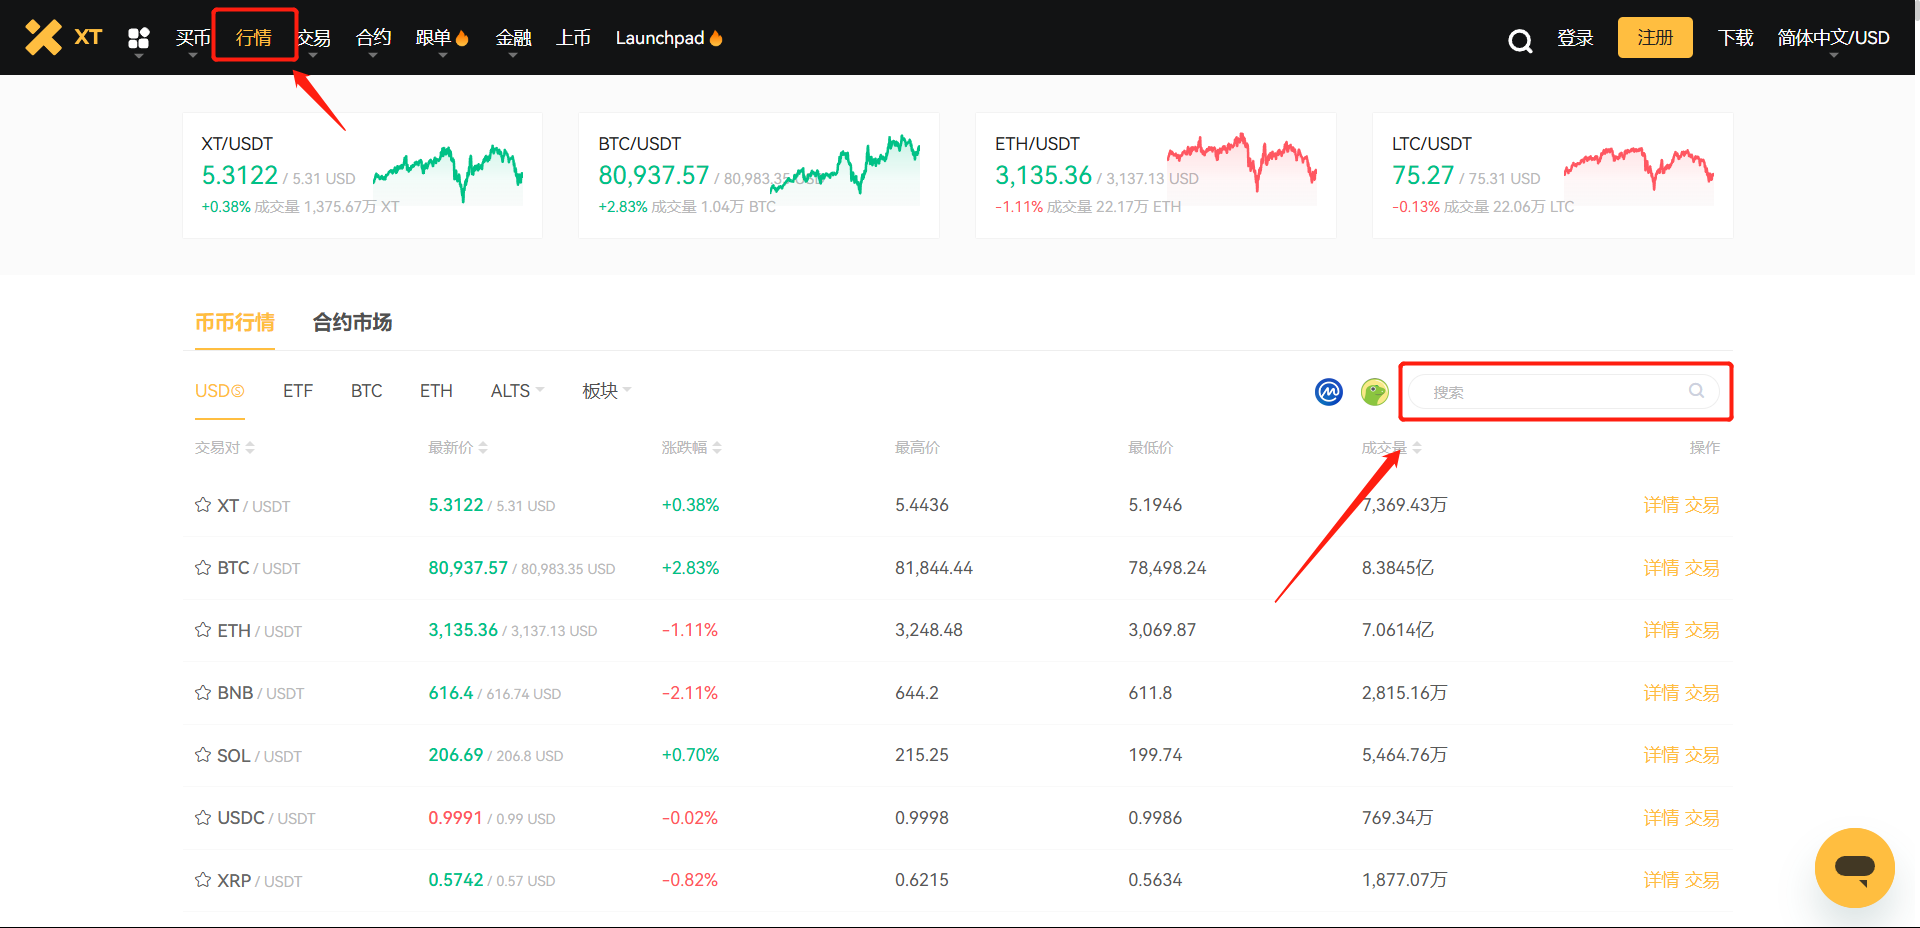
Task: Favorite the XRP/USDT pair star
Action: click(203, 880)
